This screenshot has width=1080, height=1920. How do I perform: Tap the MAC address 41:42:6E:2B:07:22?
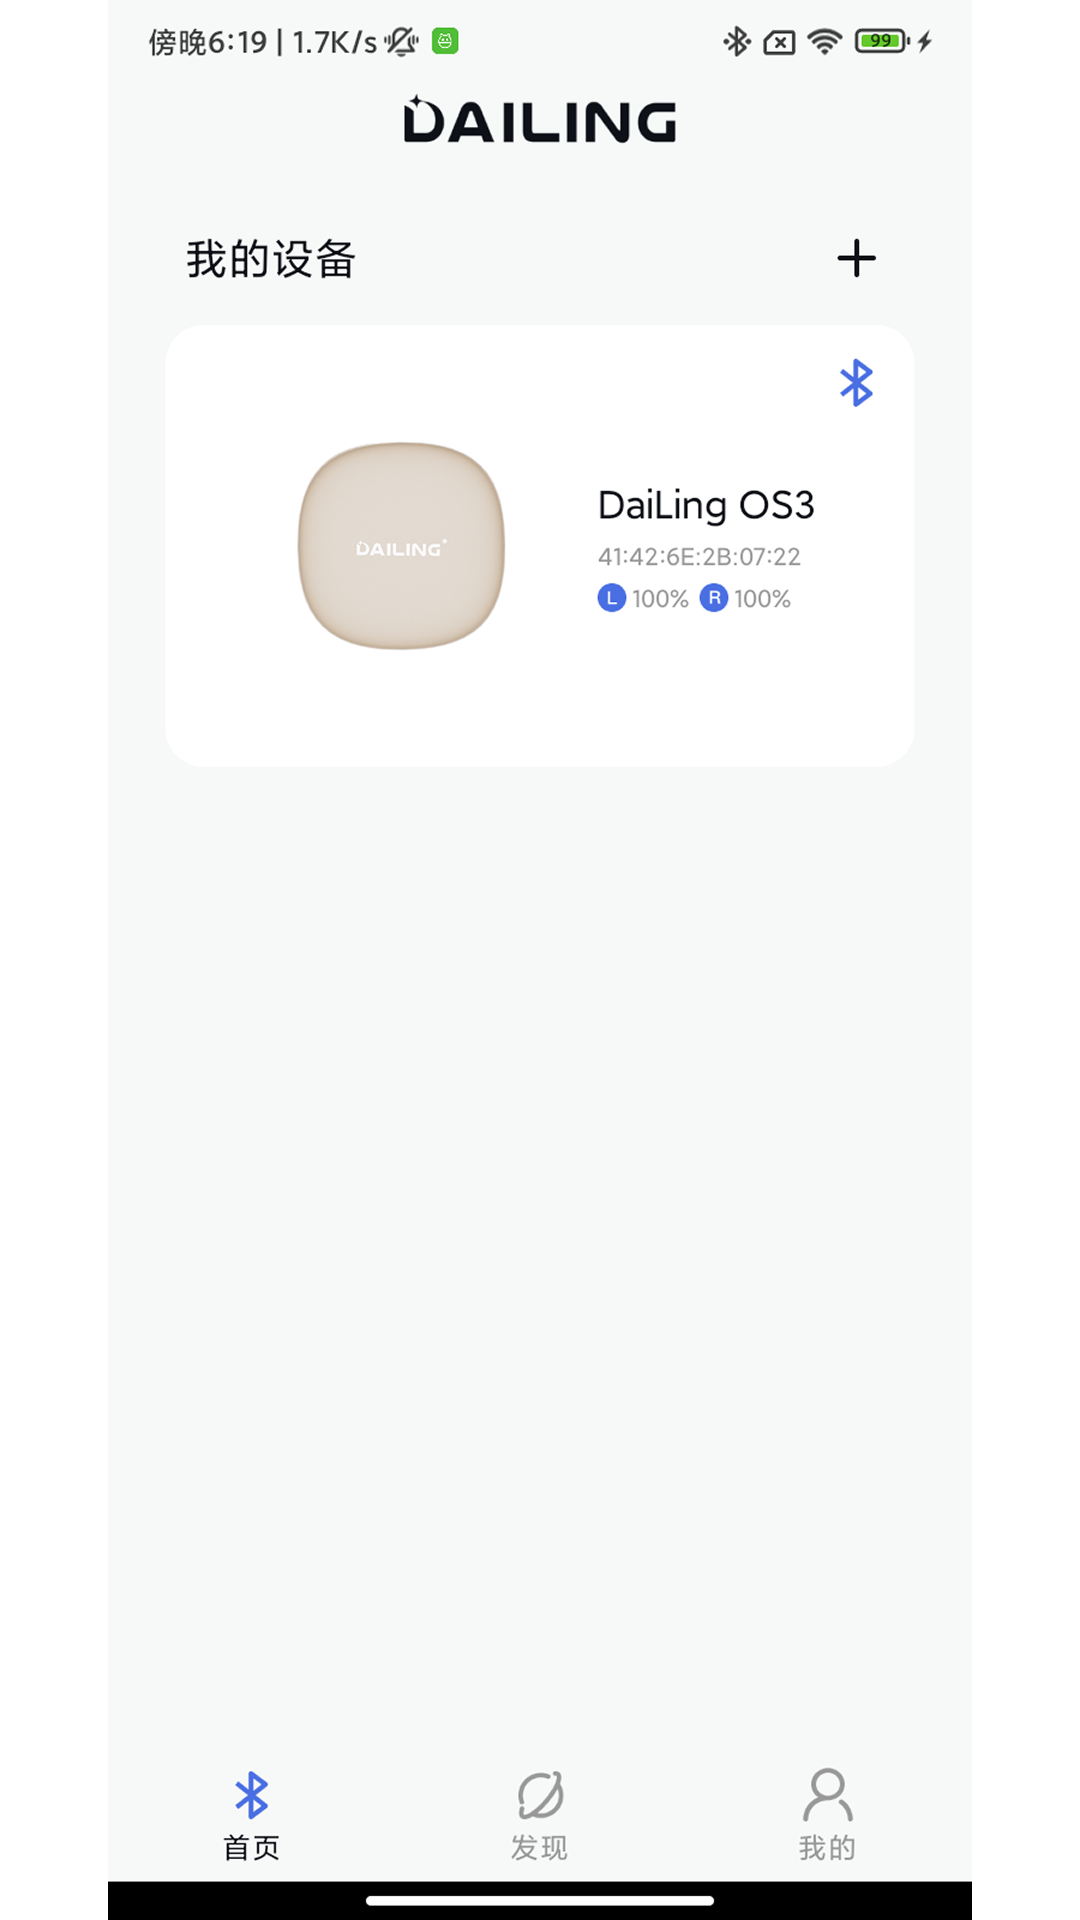pos(699,557)
